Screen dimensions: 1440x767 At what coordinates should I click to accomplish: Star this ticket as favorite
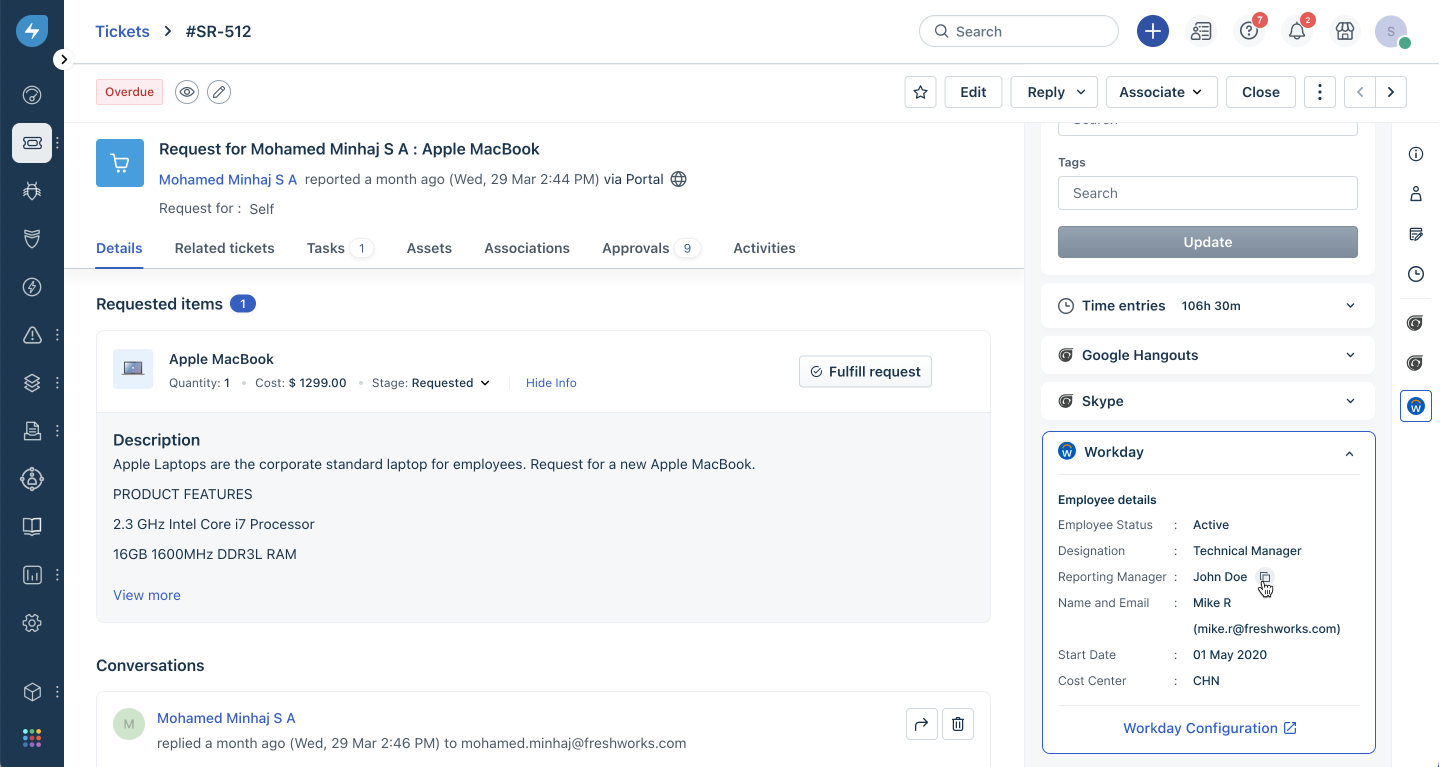click(920, 92)
